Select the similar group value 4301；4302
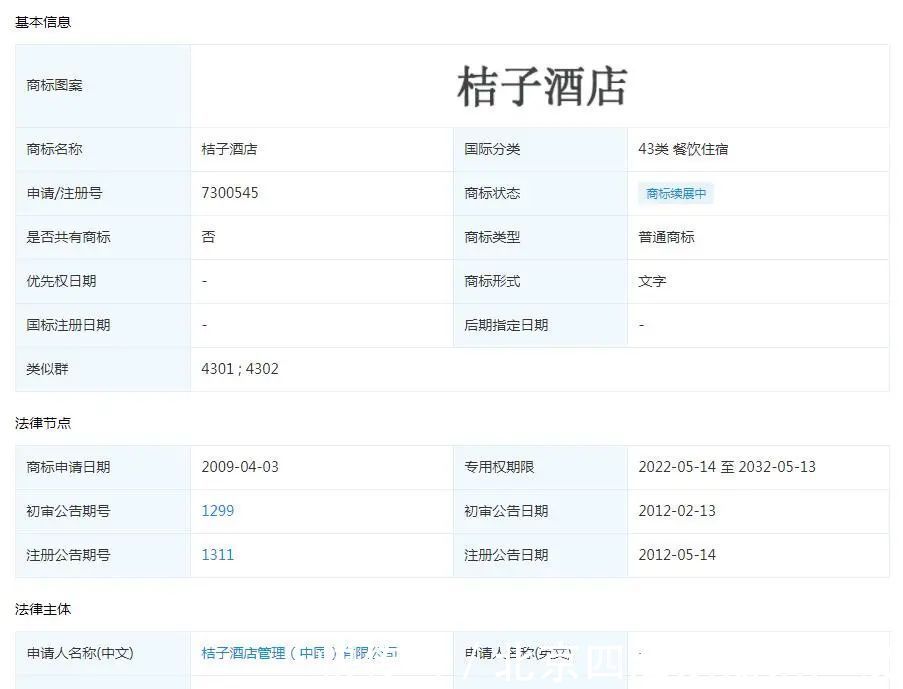903x689 pixels. [240, 369]
